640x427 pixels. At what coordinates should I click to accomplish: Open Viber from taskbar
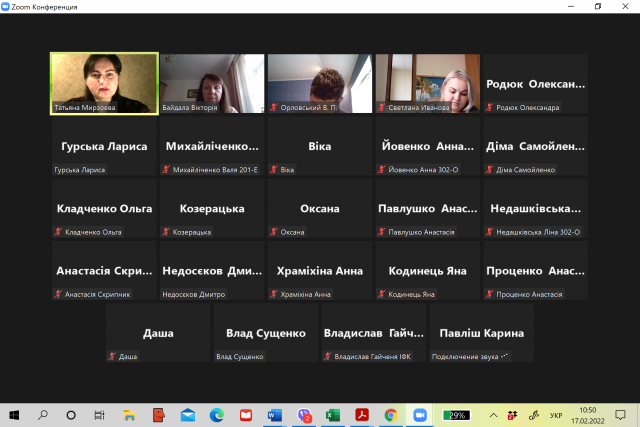pos(304,416)
